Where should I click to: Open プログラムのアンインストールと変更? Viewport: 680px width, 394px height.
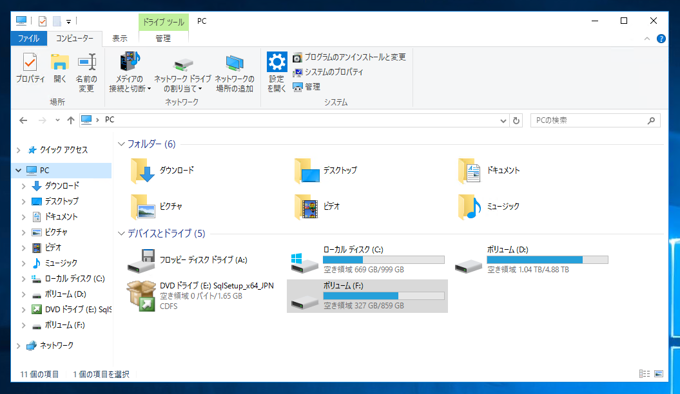(349, 57)
